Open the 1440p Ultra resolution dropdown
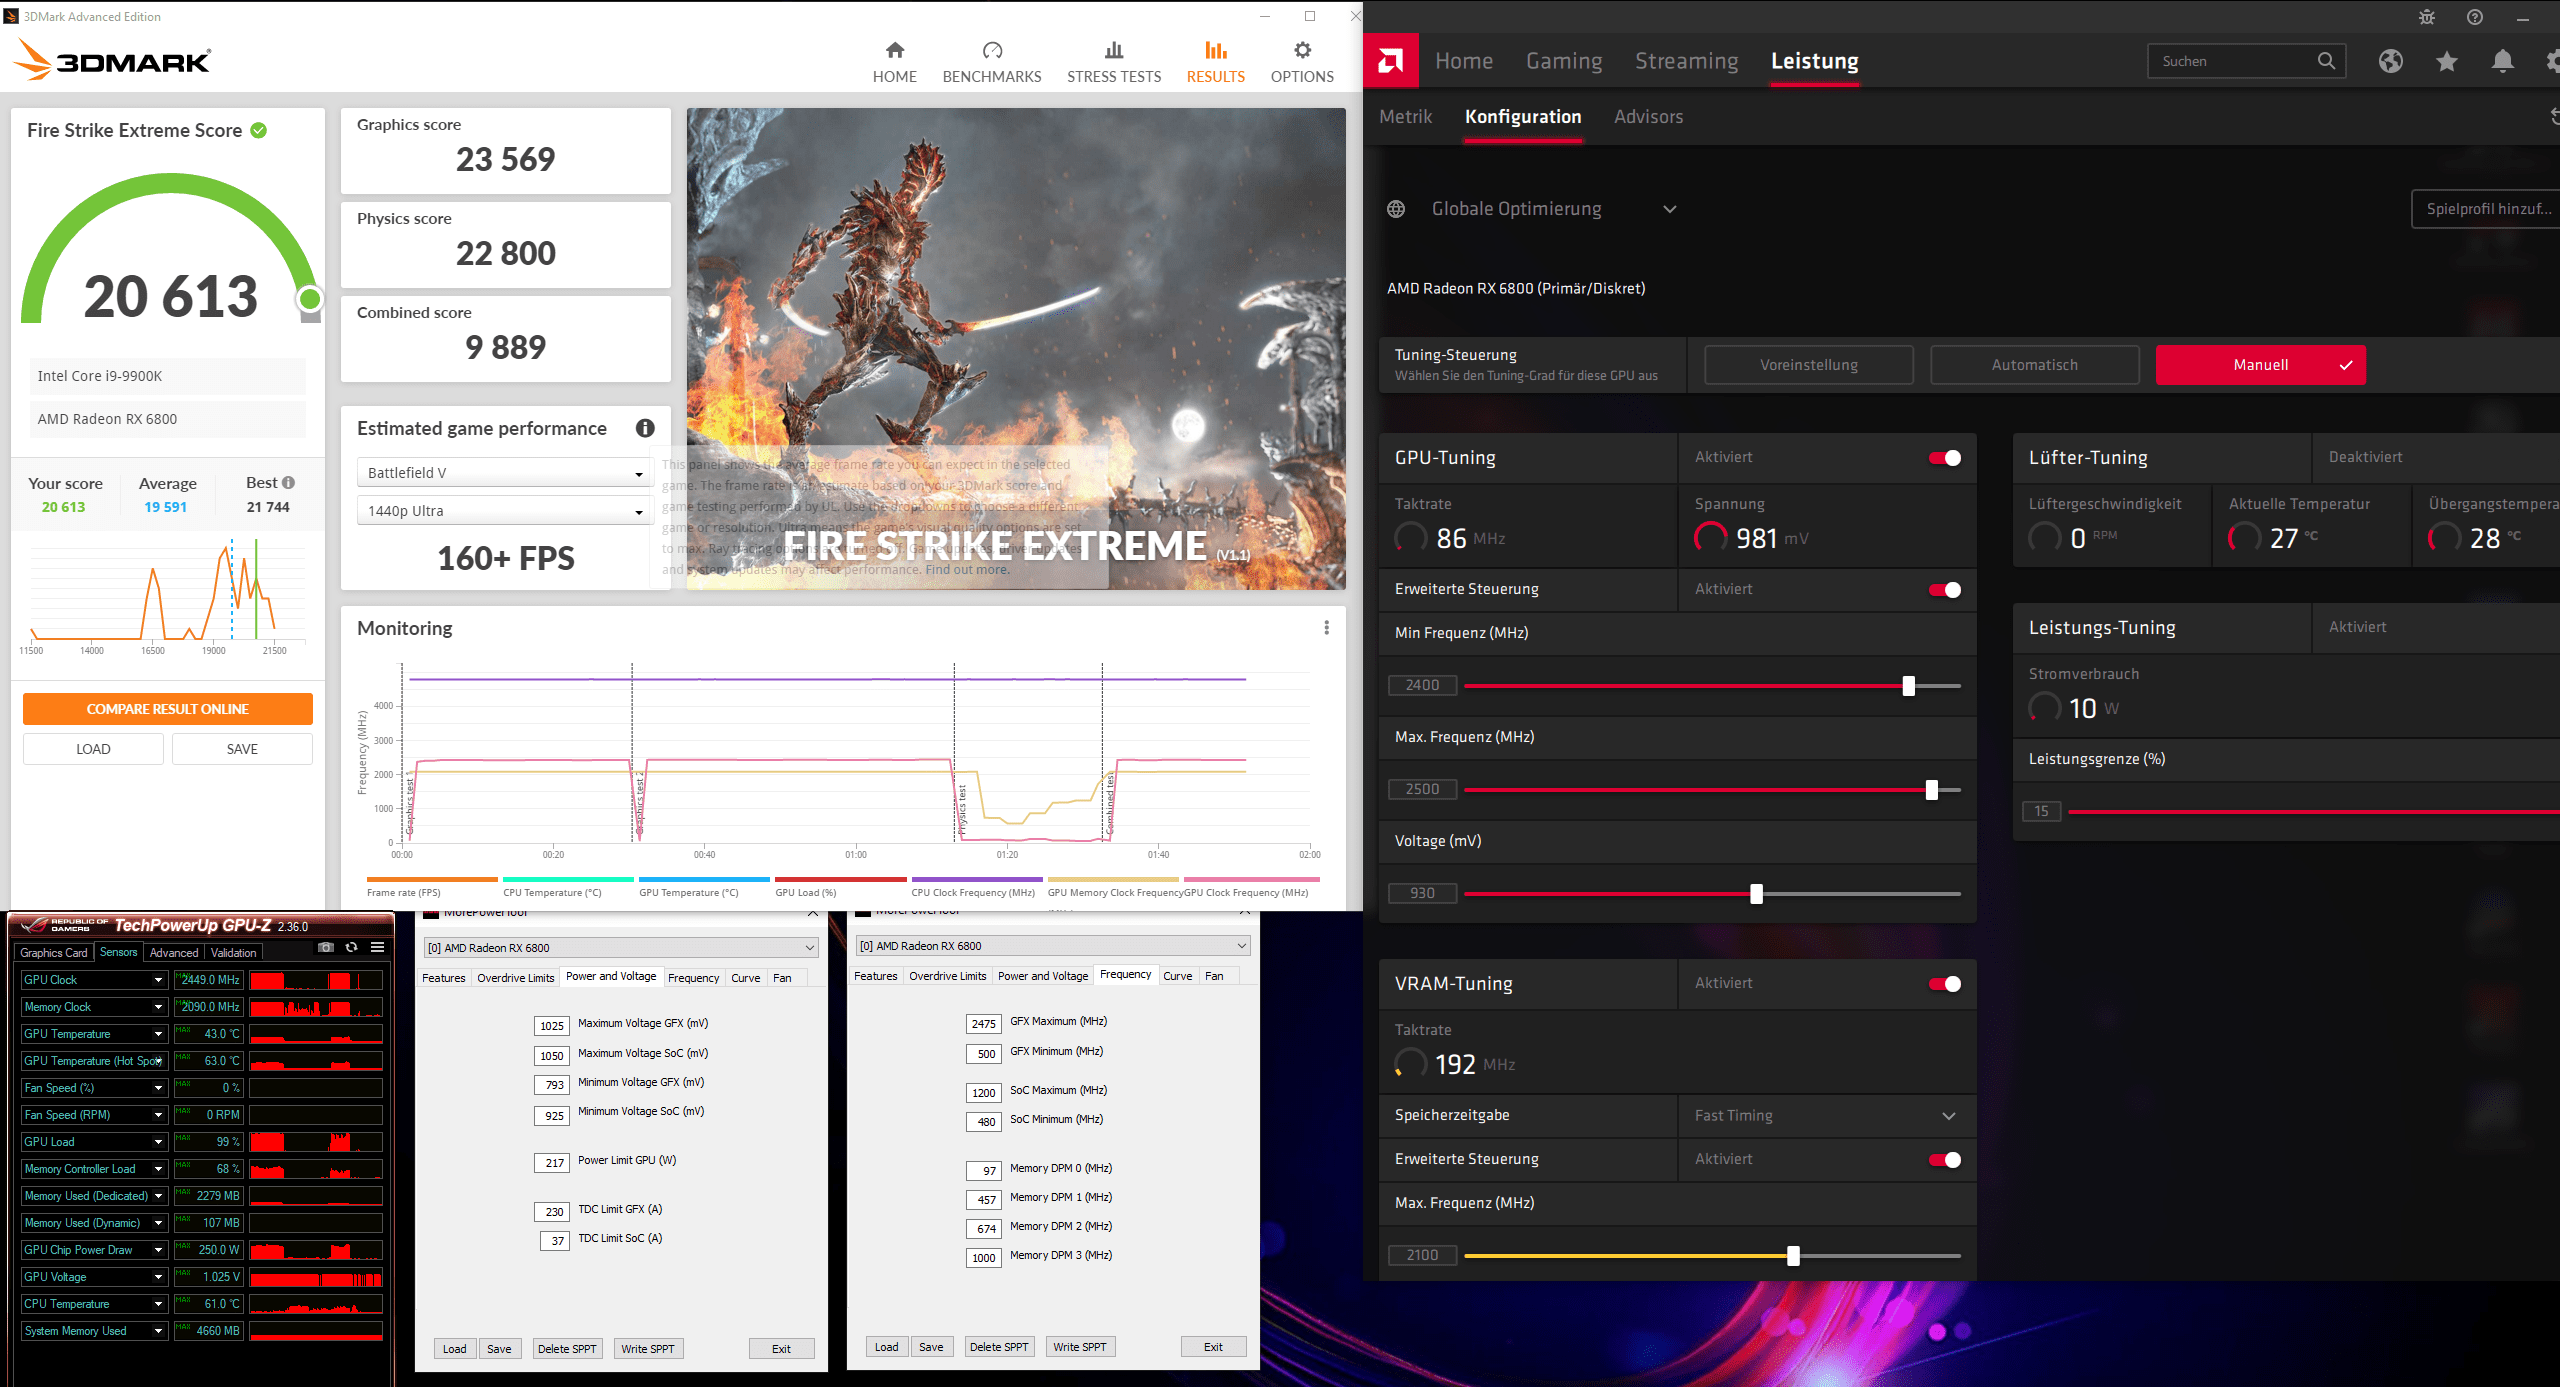The image size is (2560, 1387). [x=504, y=511]
